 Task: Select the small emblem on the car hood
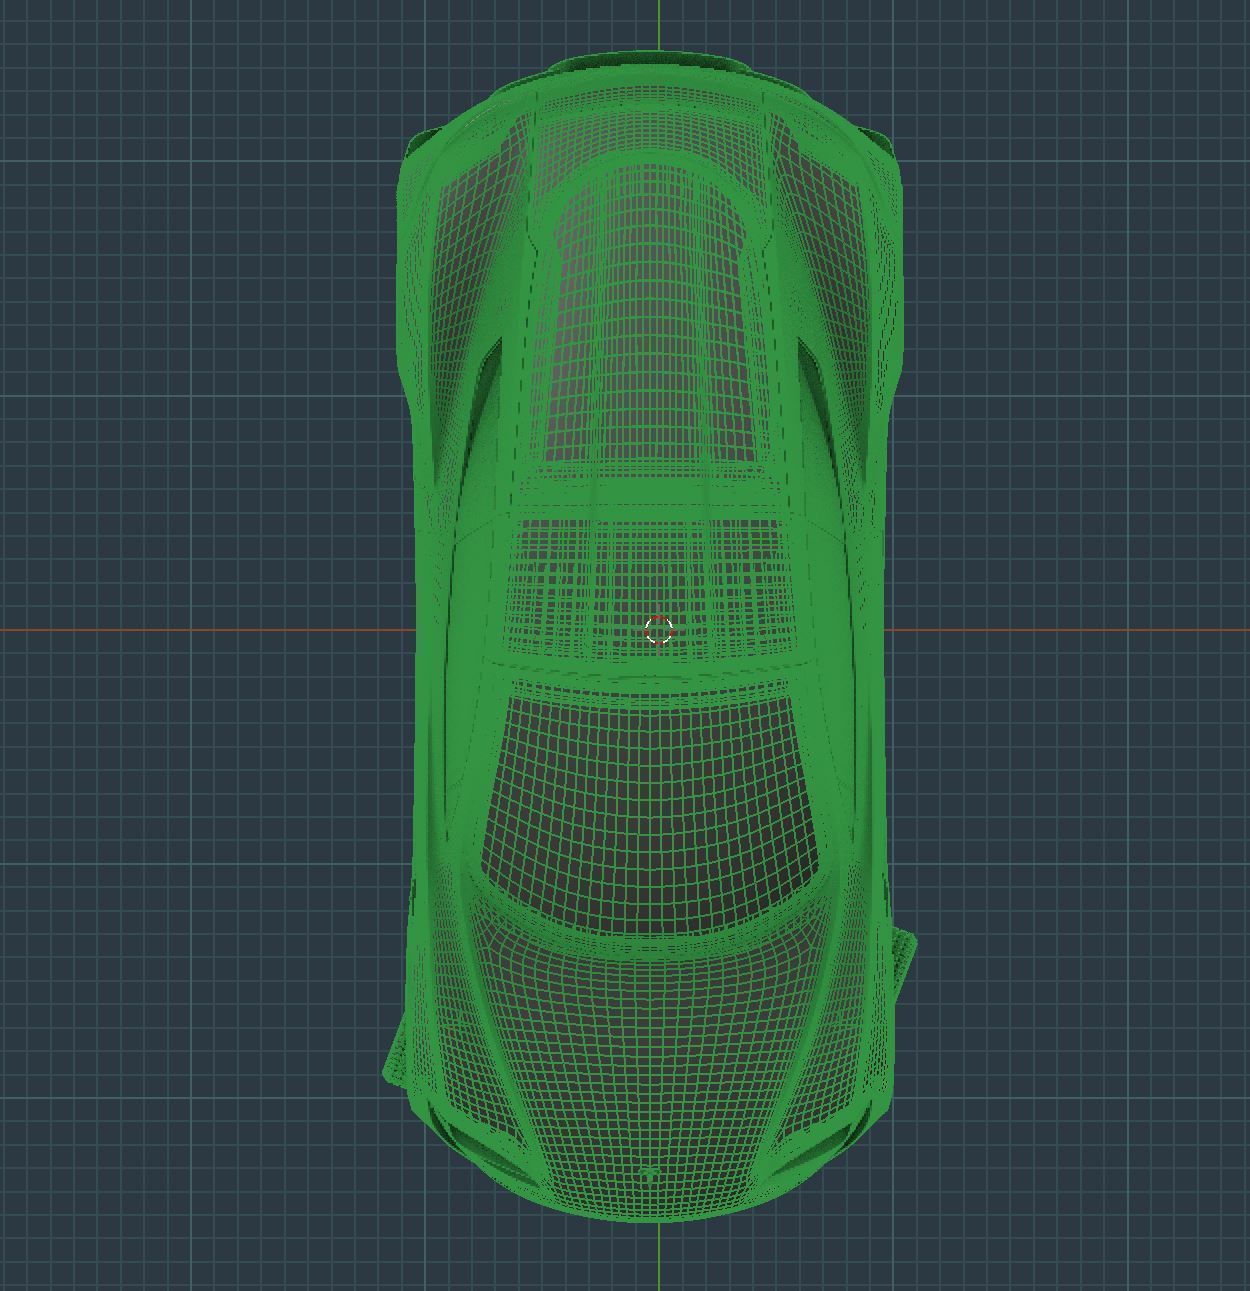pyautogui.click(x=650, y=1173)
